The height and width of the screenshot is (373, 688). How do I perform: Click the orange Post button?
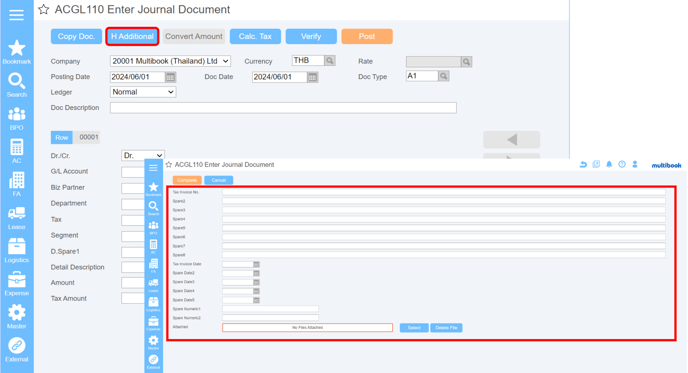[367, 36]
